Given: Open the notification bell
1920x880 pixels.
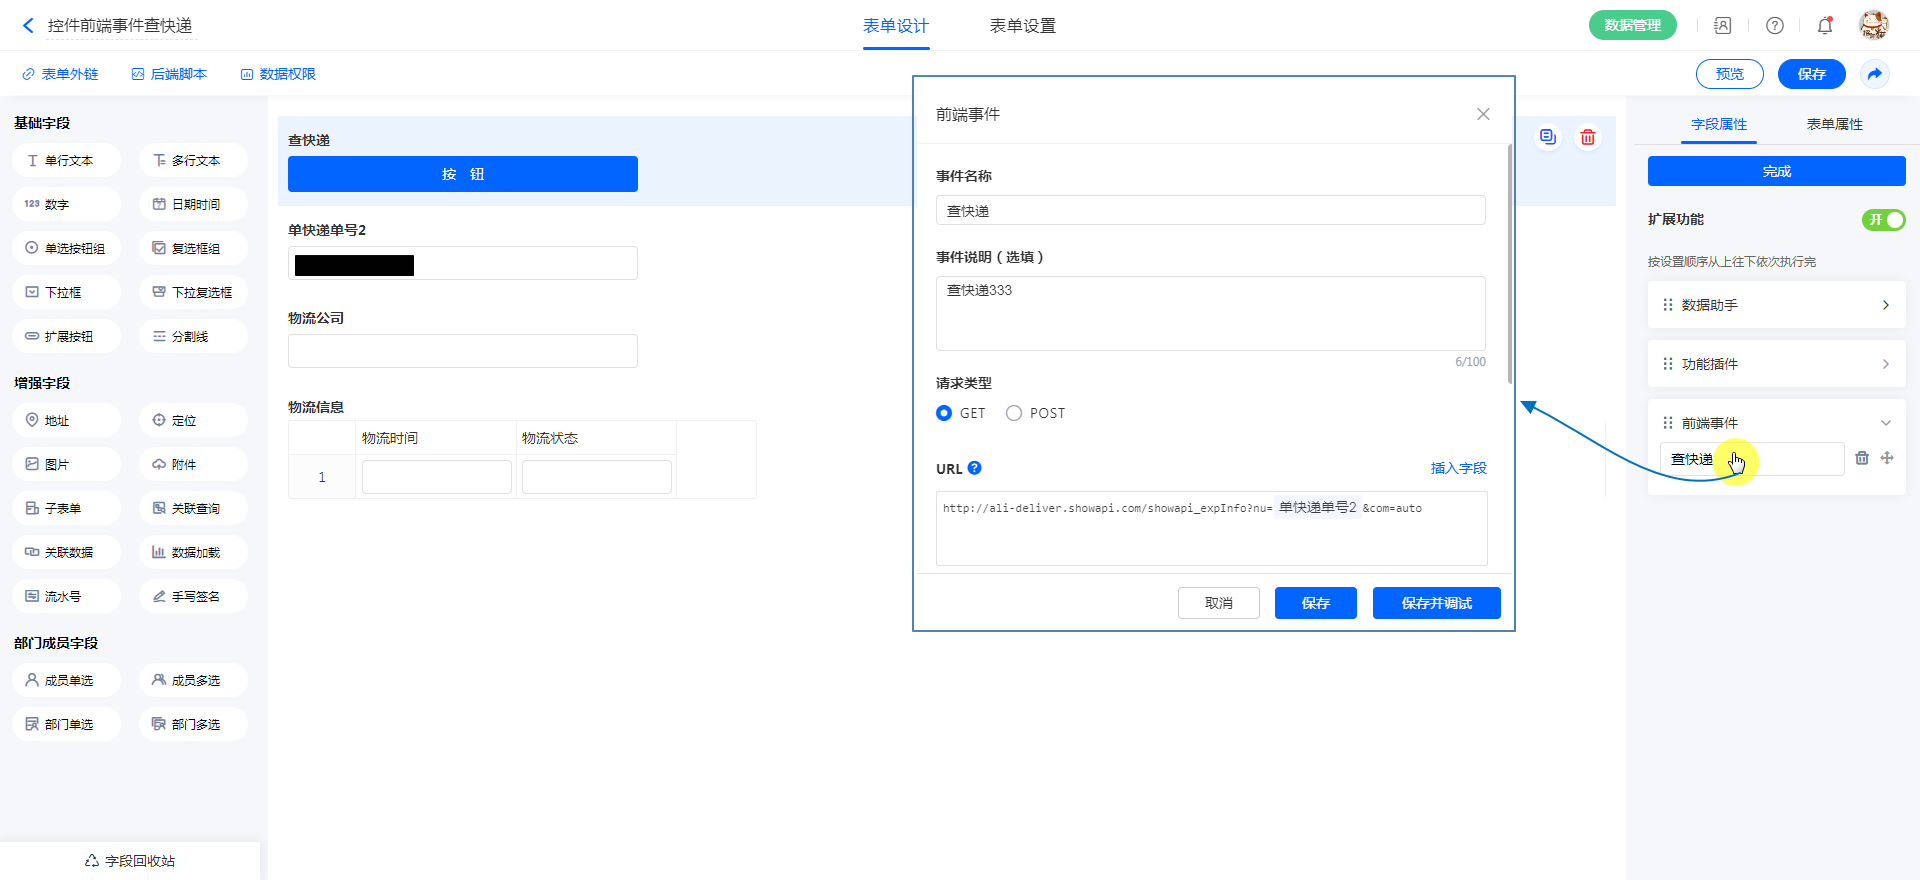Looking at the screenshot, I should click(x=1825, y=26).
